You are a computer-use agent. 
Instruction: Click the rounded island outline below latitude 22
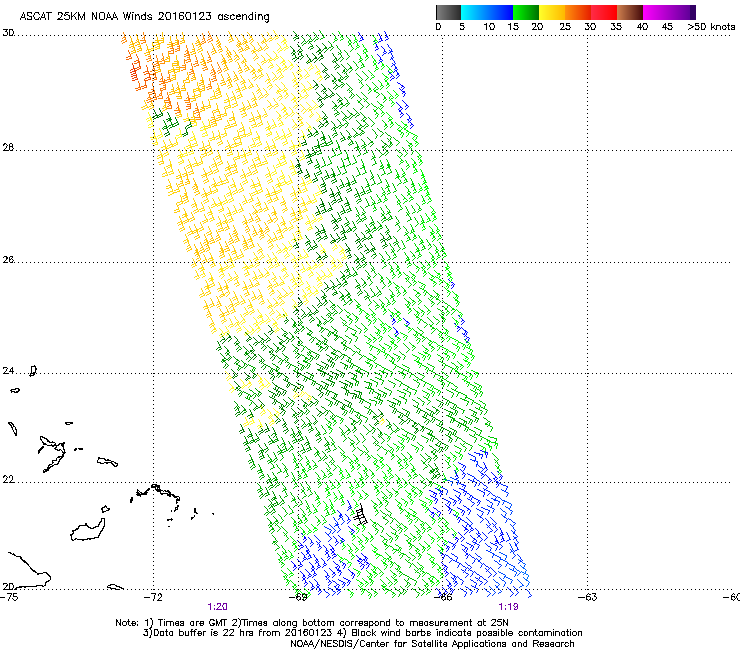88,530
